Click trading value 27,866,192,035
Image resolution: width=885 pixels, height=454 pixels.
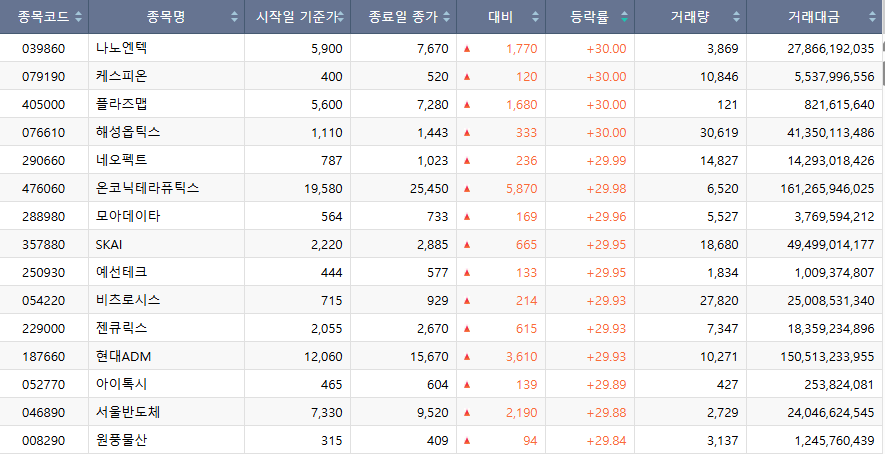tap(831, 49)
